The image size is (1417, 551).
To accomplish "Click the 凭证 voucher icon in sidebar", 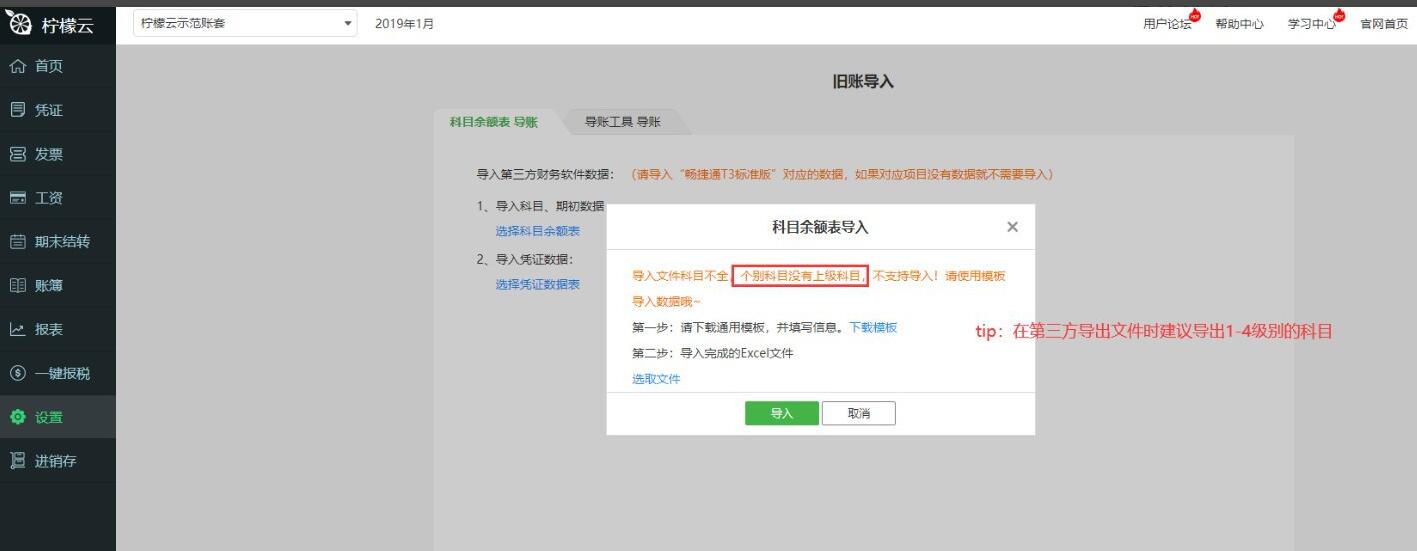I will [x=17, y=110].
